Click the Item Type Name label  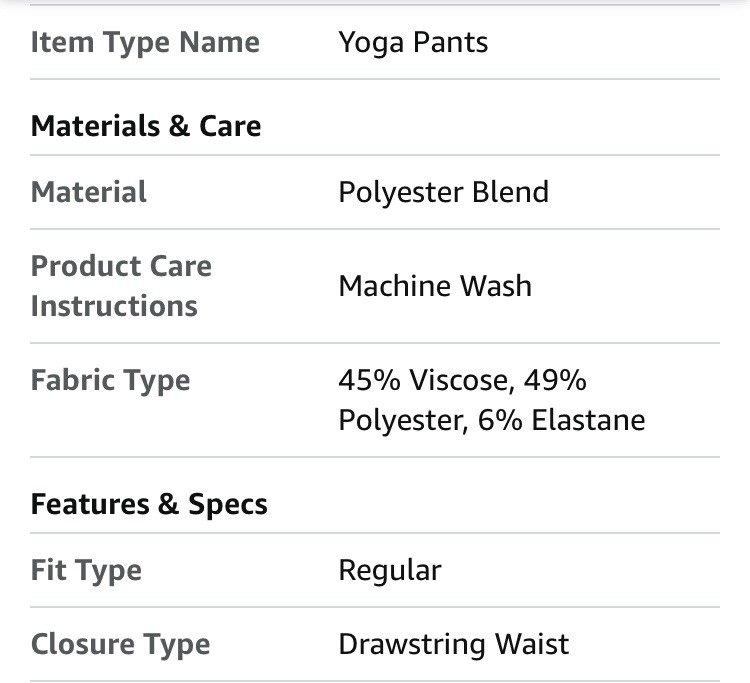point(145,43)
